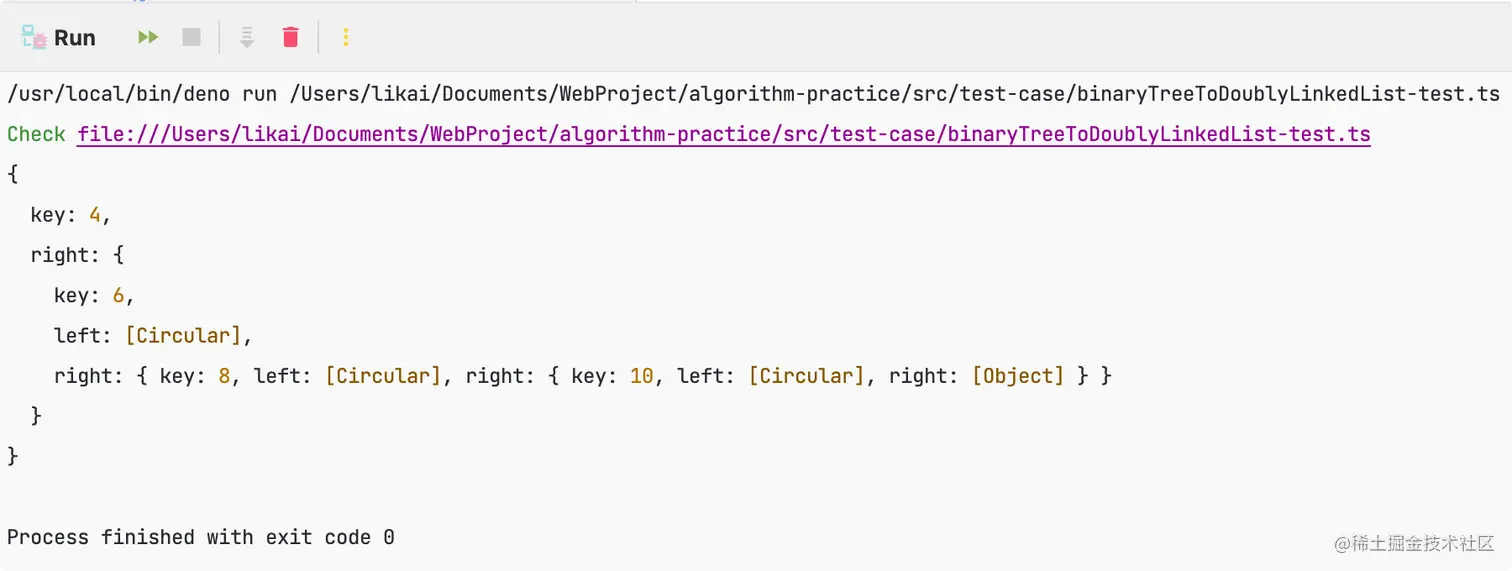Click the scroll-to-end down arrow icon
Image resolution: width=1512 pixels, height=571 pixels.
coord(247,37)
